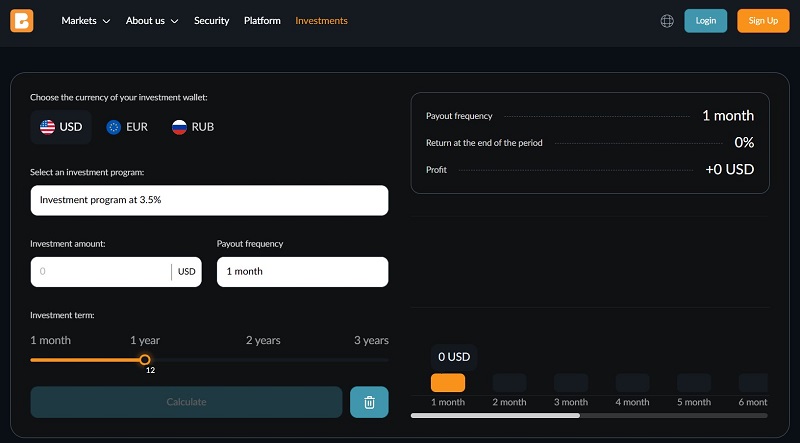Open the investment program selector
Screen dimensions: 800x443
(x=209, y=200)
